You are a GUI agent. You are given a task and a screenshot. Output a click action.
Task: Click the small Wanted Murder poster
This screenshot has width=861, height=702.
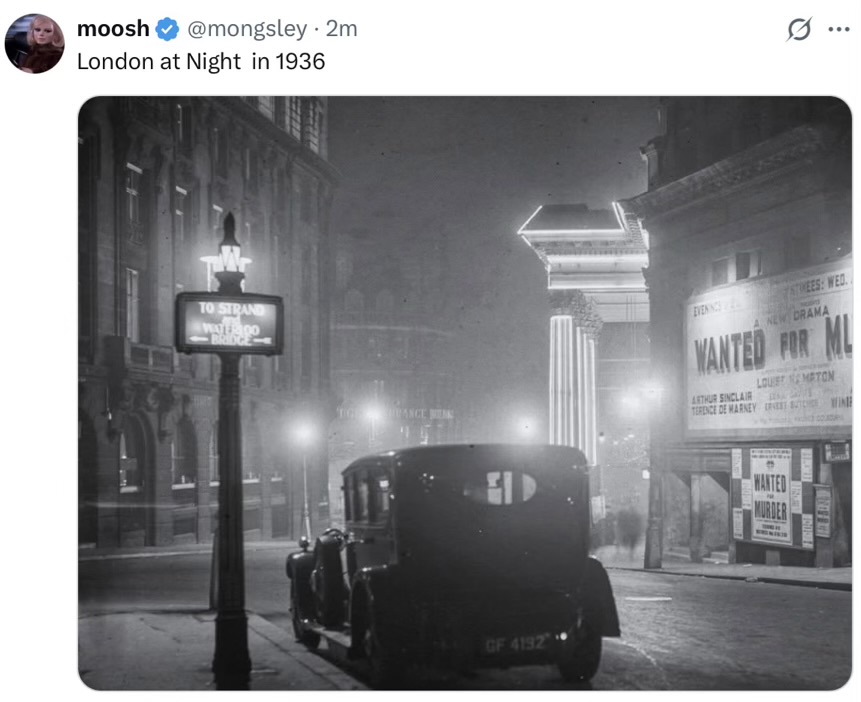771,496
